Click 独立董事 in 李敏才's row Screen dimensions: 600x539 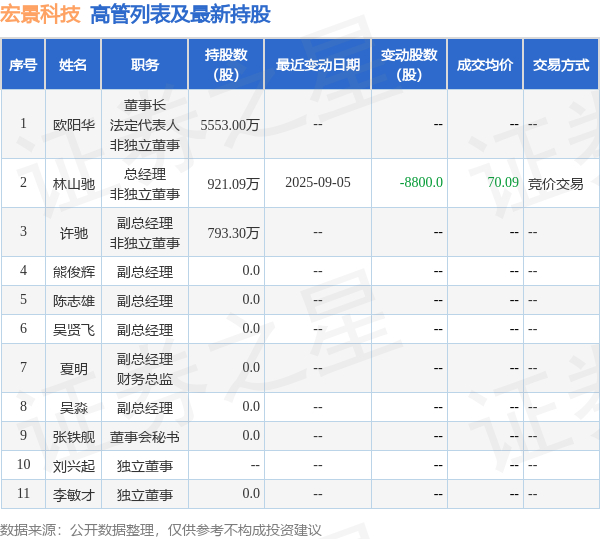(145, 495)
